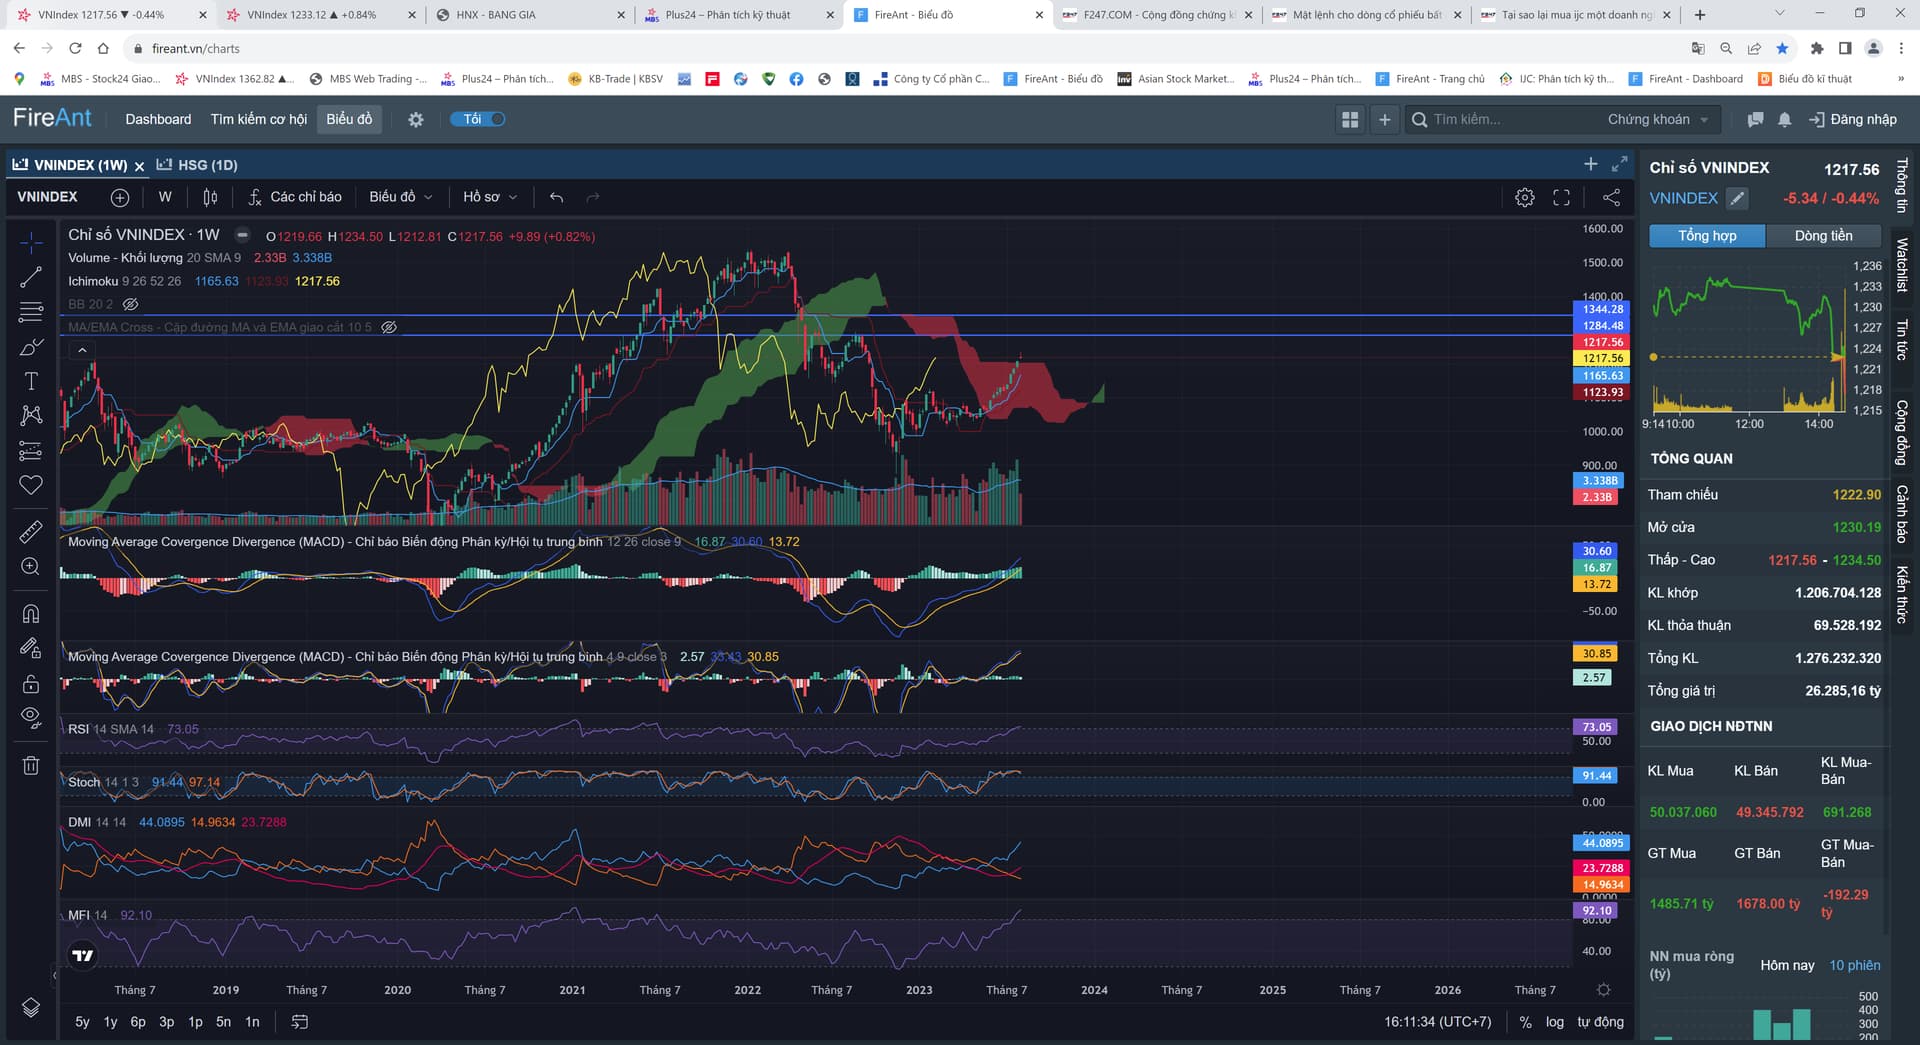Expand the Biểu đồ dropdown

(400, 197)
